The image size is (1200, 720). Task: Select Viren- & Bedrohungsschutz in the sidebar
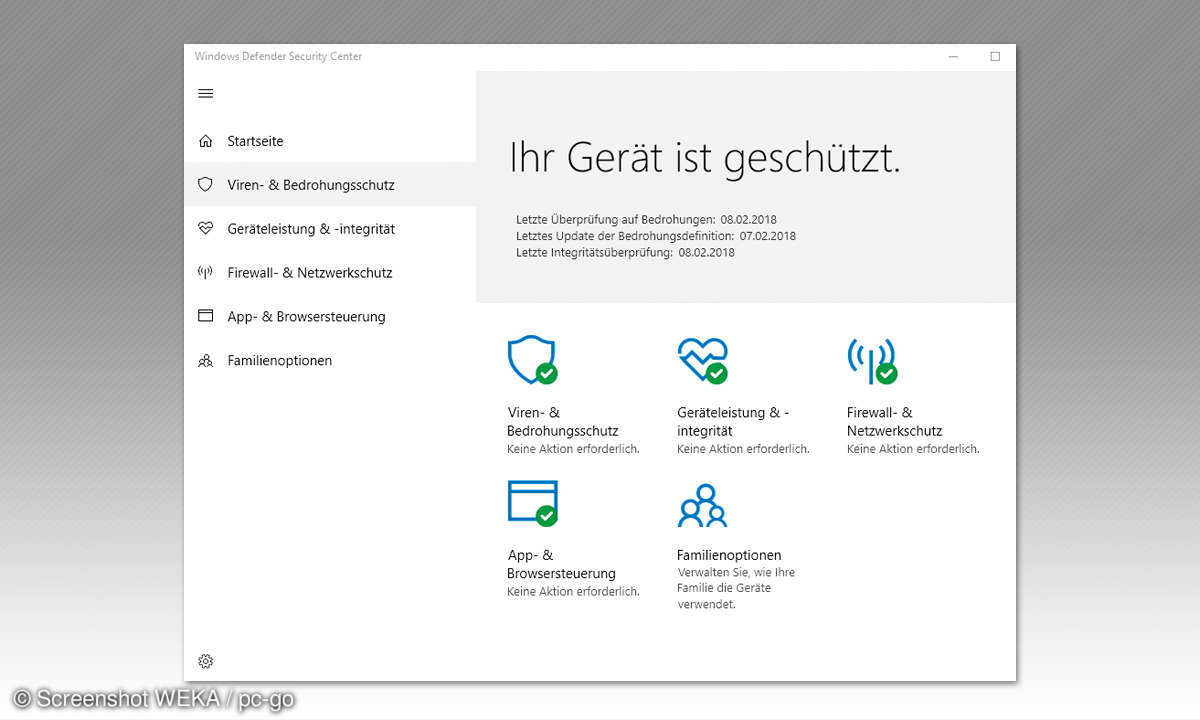click(330, 185)
